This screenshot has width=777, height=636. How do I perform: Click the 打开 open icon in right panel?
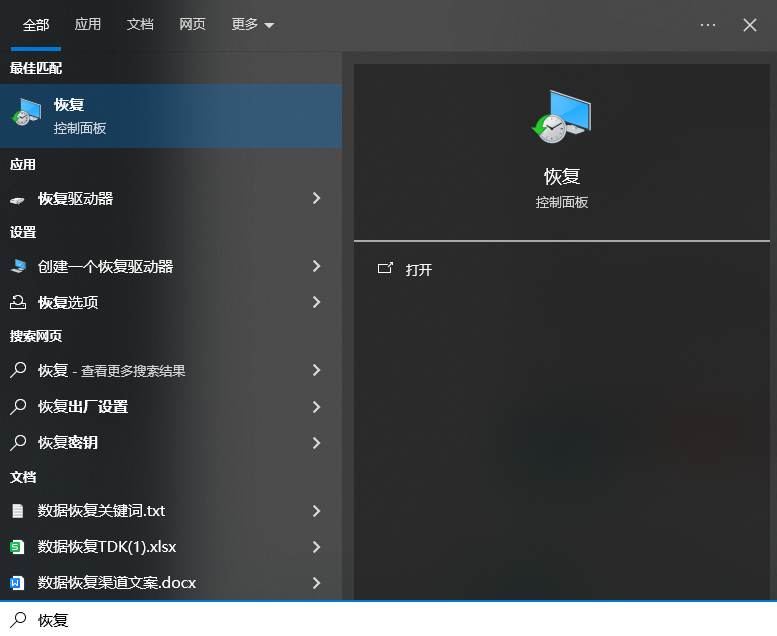coord(385,269)
